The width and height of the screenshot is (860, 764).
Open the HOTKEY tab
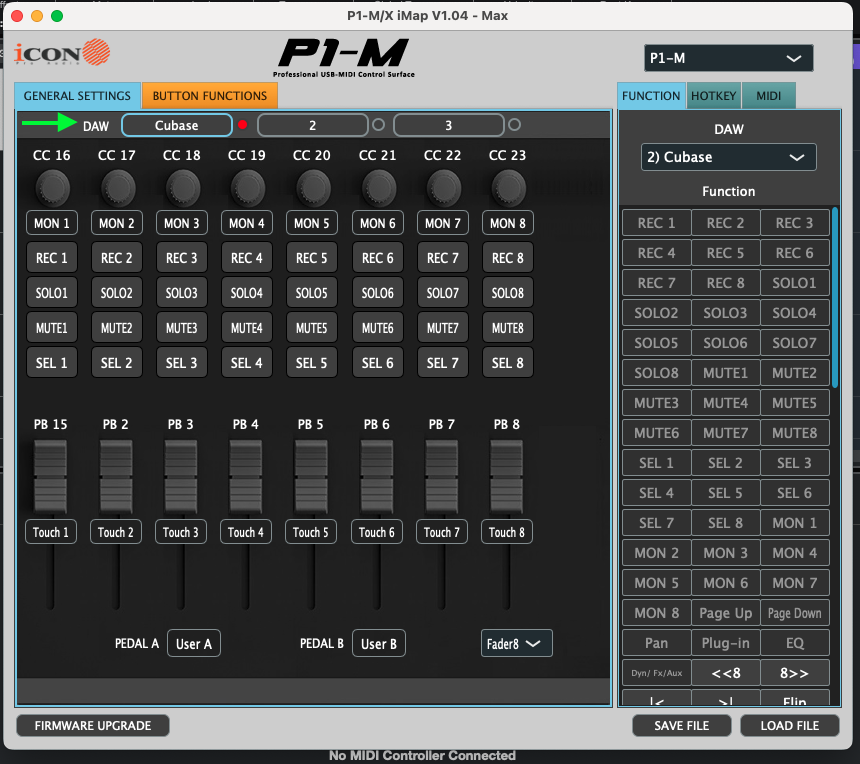(x=714, y=96)
